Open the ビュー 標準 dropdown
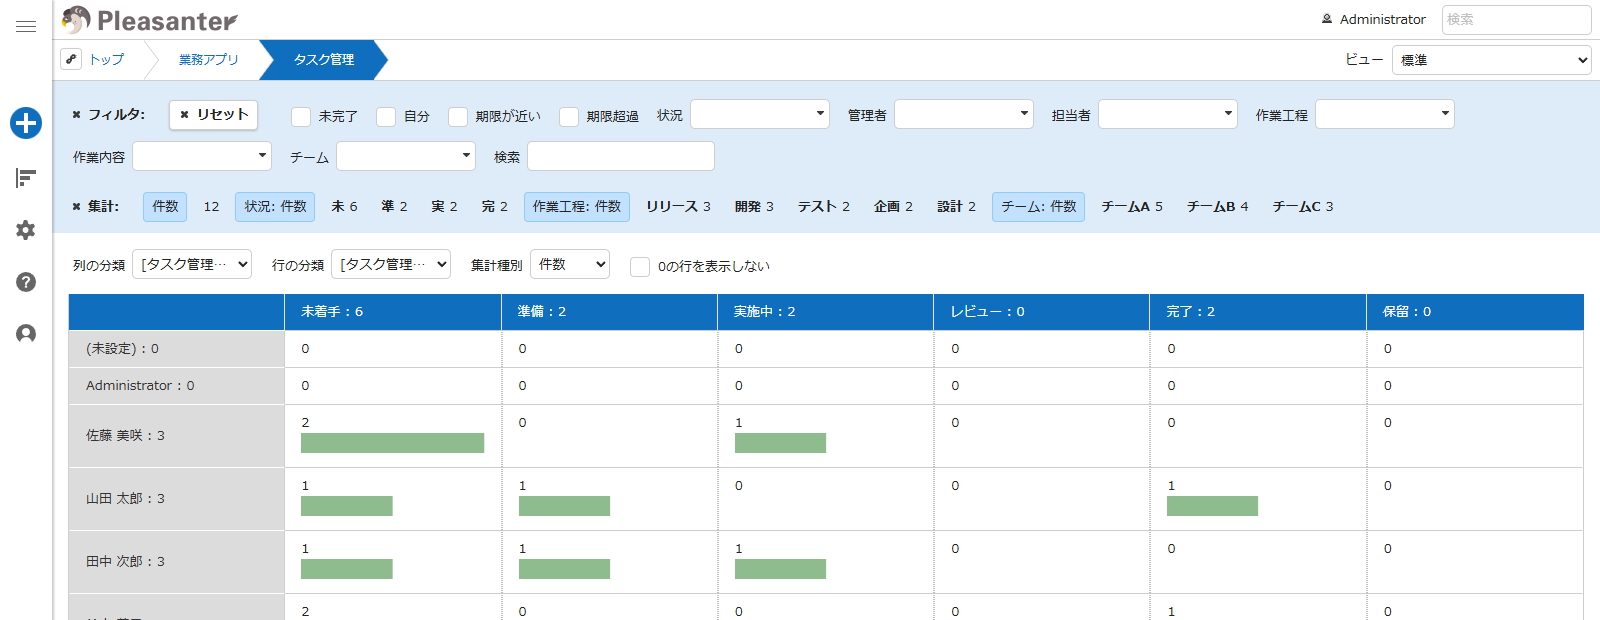1600x620 pixels. click(x=1492, y=60)
